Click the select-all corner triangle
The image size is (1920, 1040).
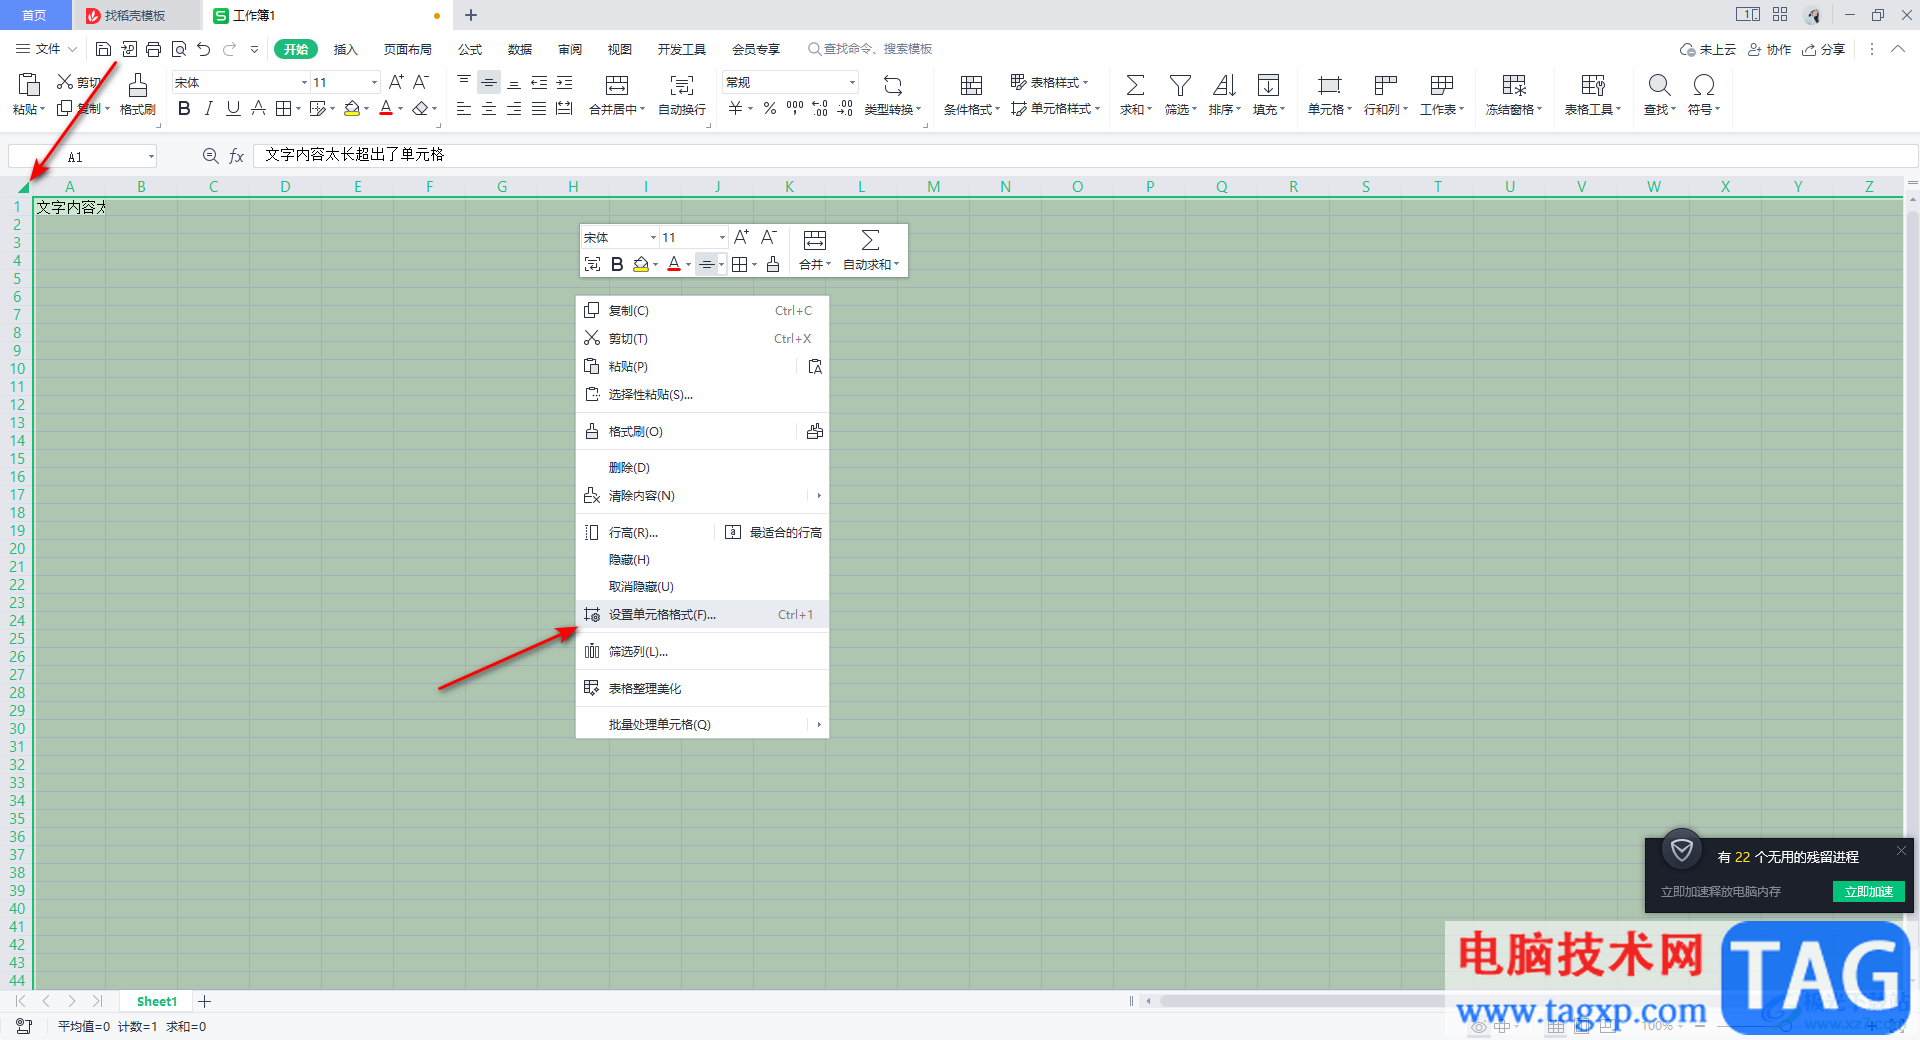[x=22, y=187]
